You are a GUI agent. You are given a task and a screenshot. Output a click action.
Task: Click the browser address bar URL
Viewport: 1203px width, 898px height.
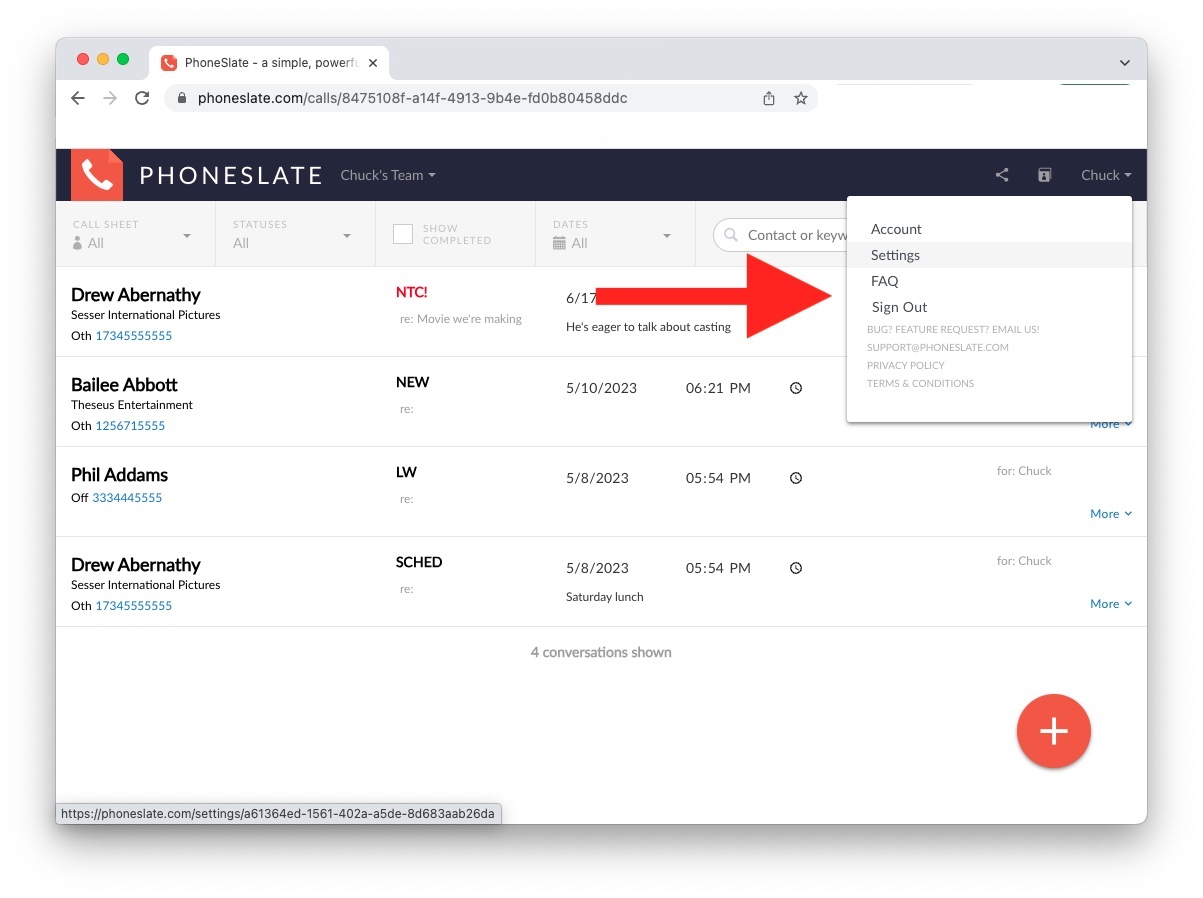[412, 98]
